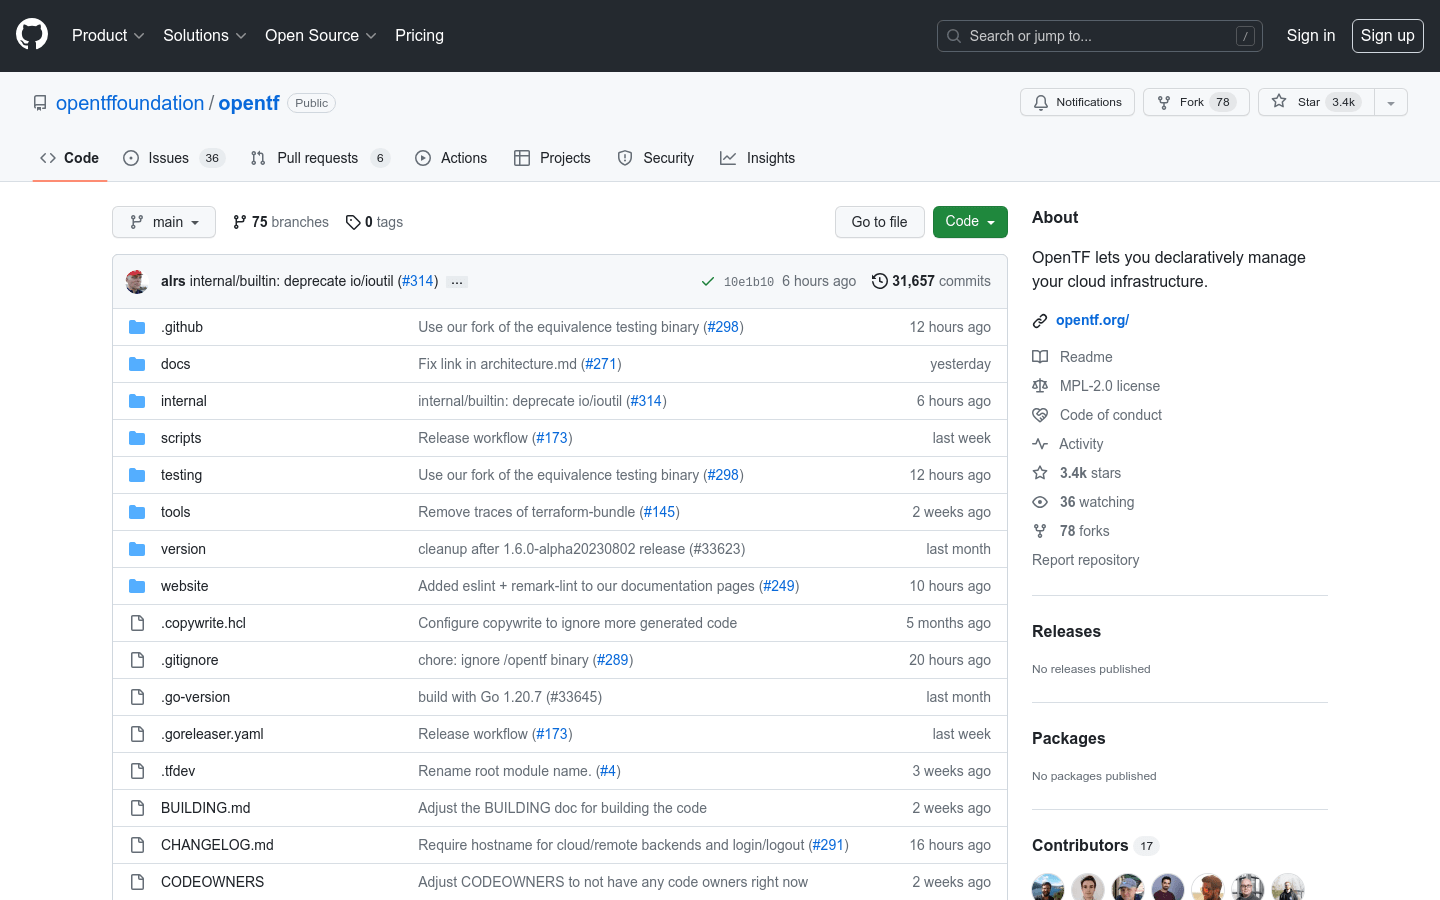View the 31,657 commits history
Viewport: 1440px width, 900px height.
[x=931, y=281]
